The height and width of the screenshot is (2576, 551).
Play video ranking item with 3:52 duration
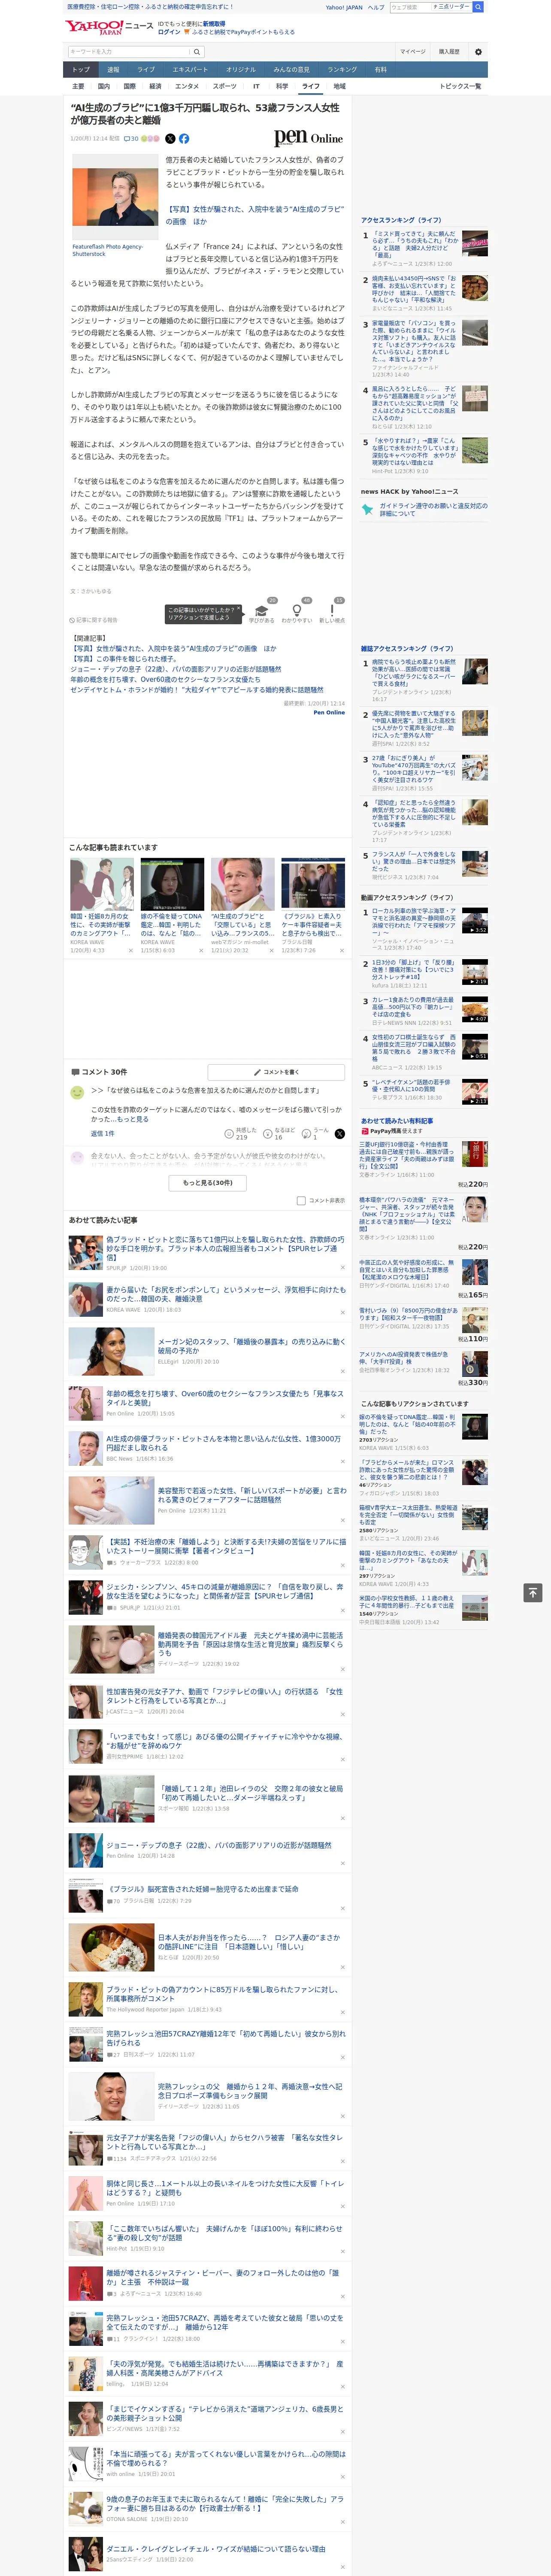(x=475, y=921)
